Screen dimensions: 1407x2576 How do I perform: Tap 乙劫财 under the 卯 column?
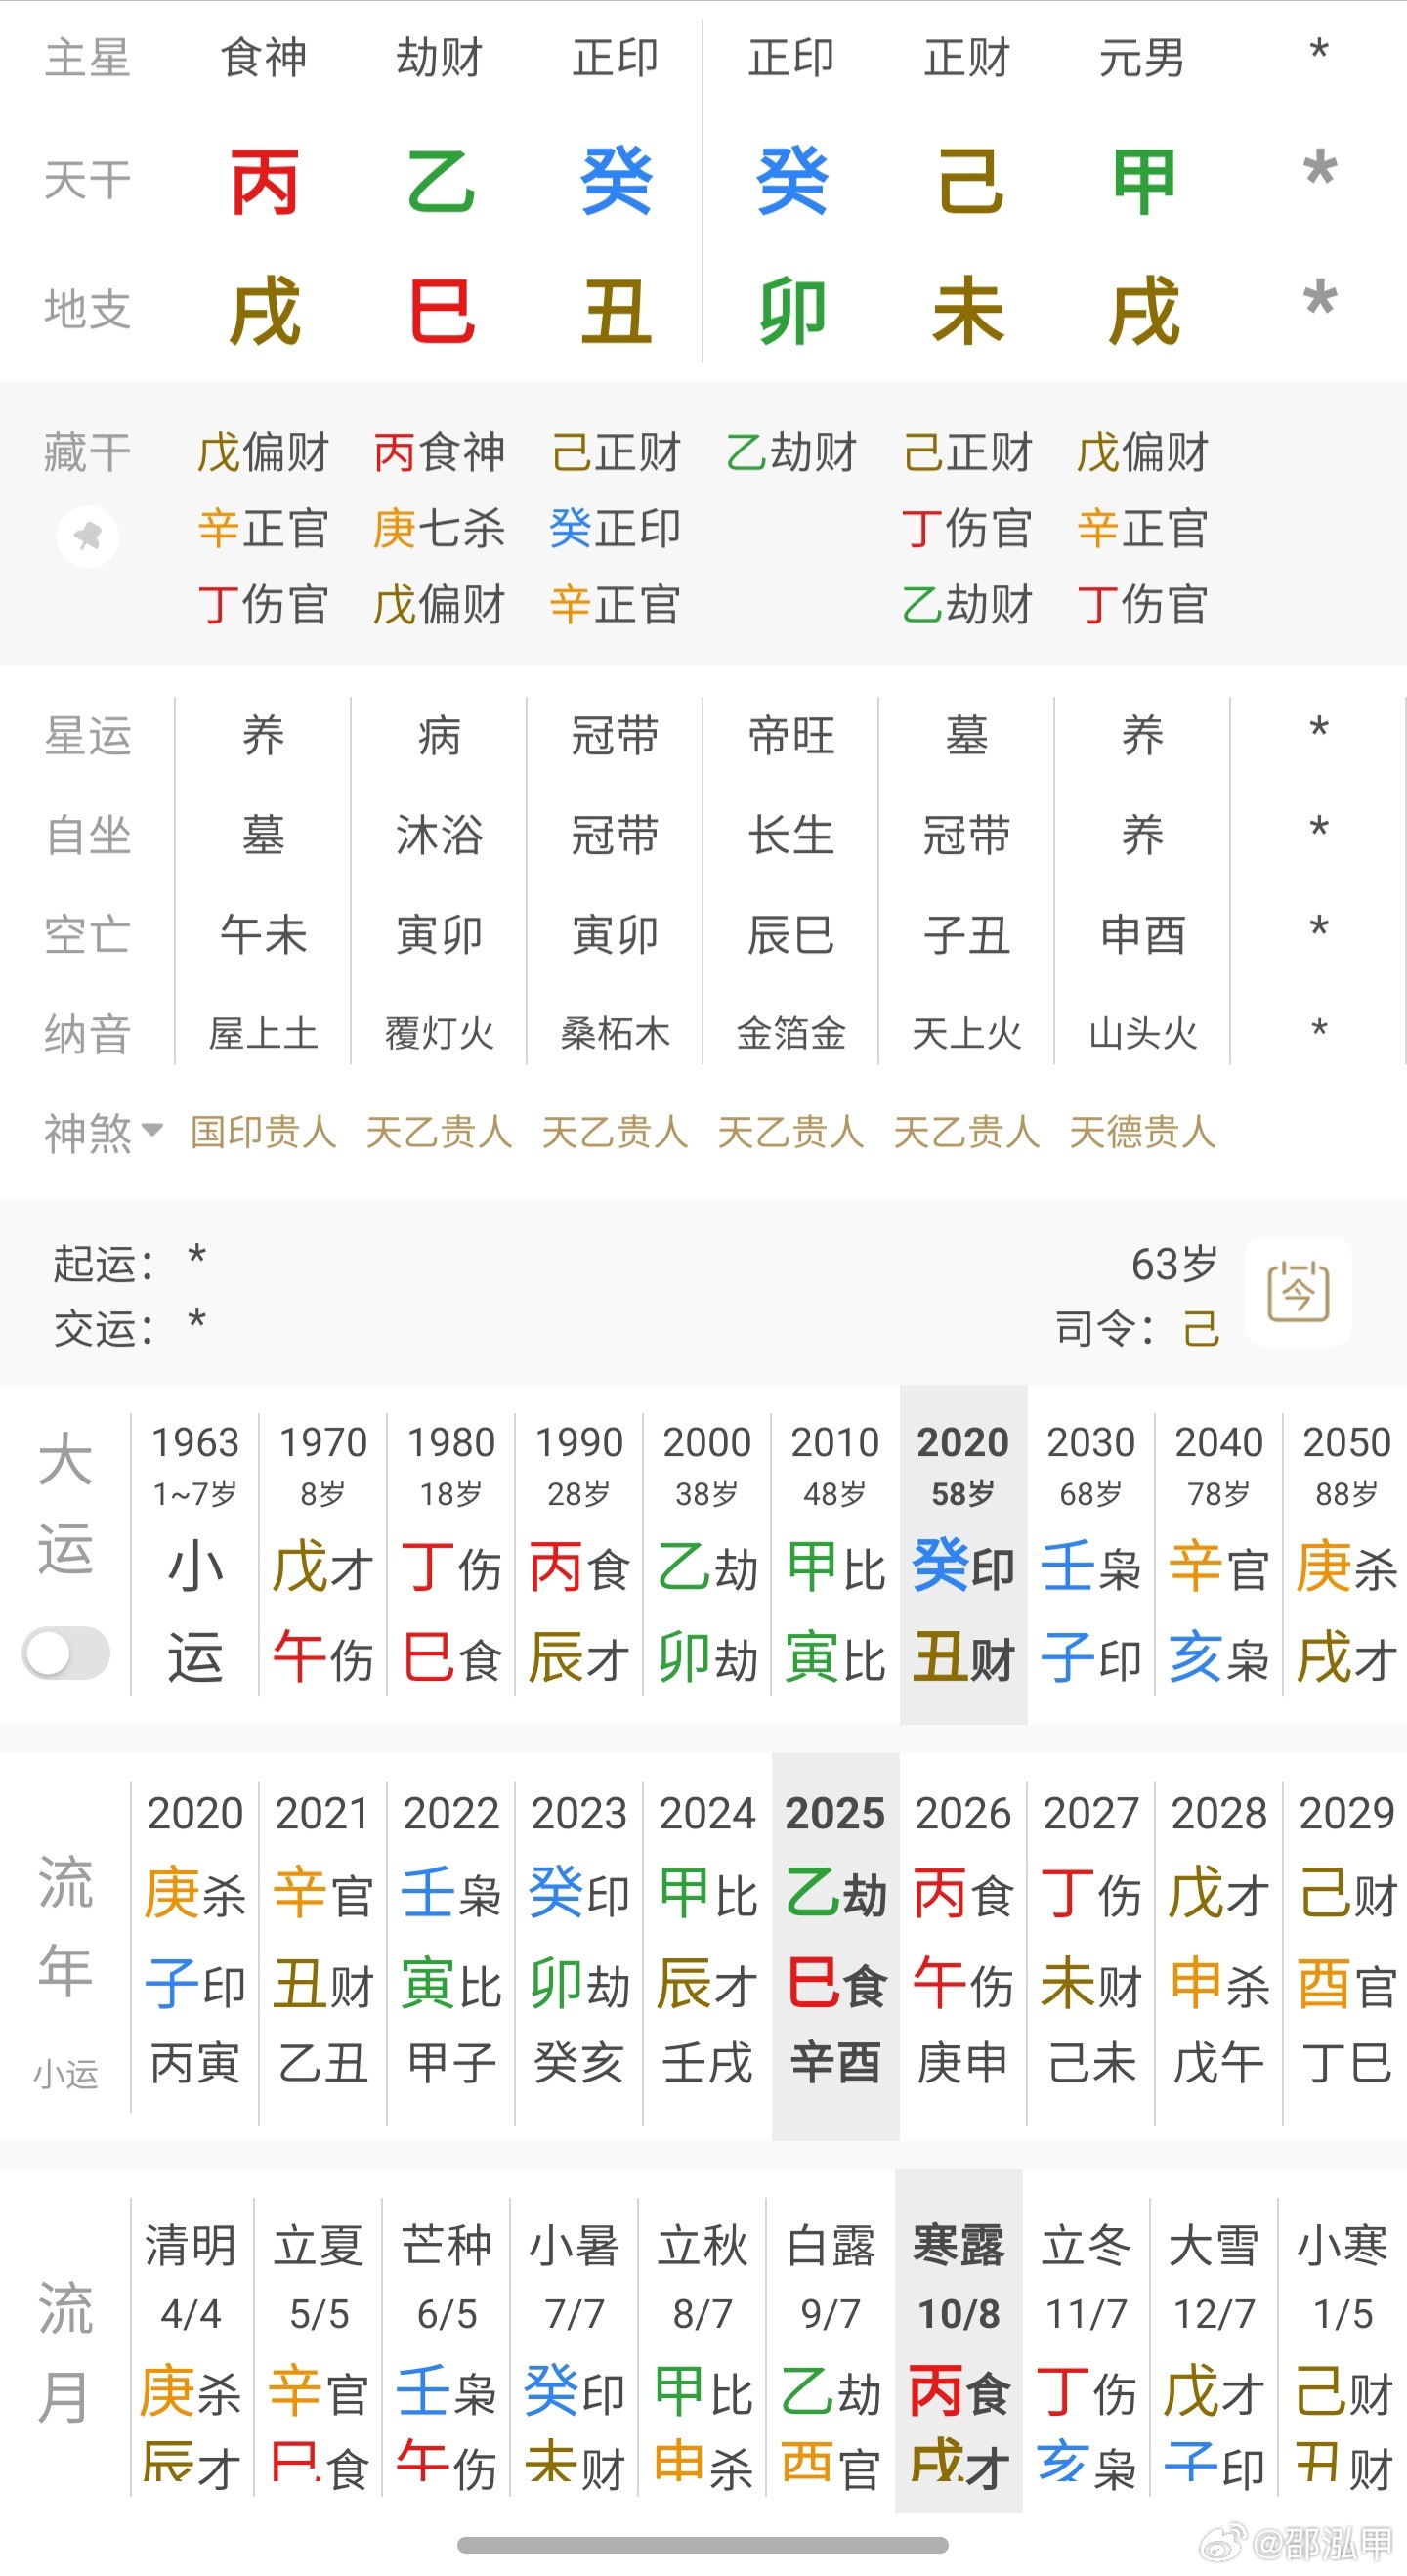pyautogui.click(x=791, y=452)
